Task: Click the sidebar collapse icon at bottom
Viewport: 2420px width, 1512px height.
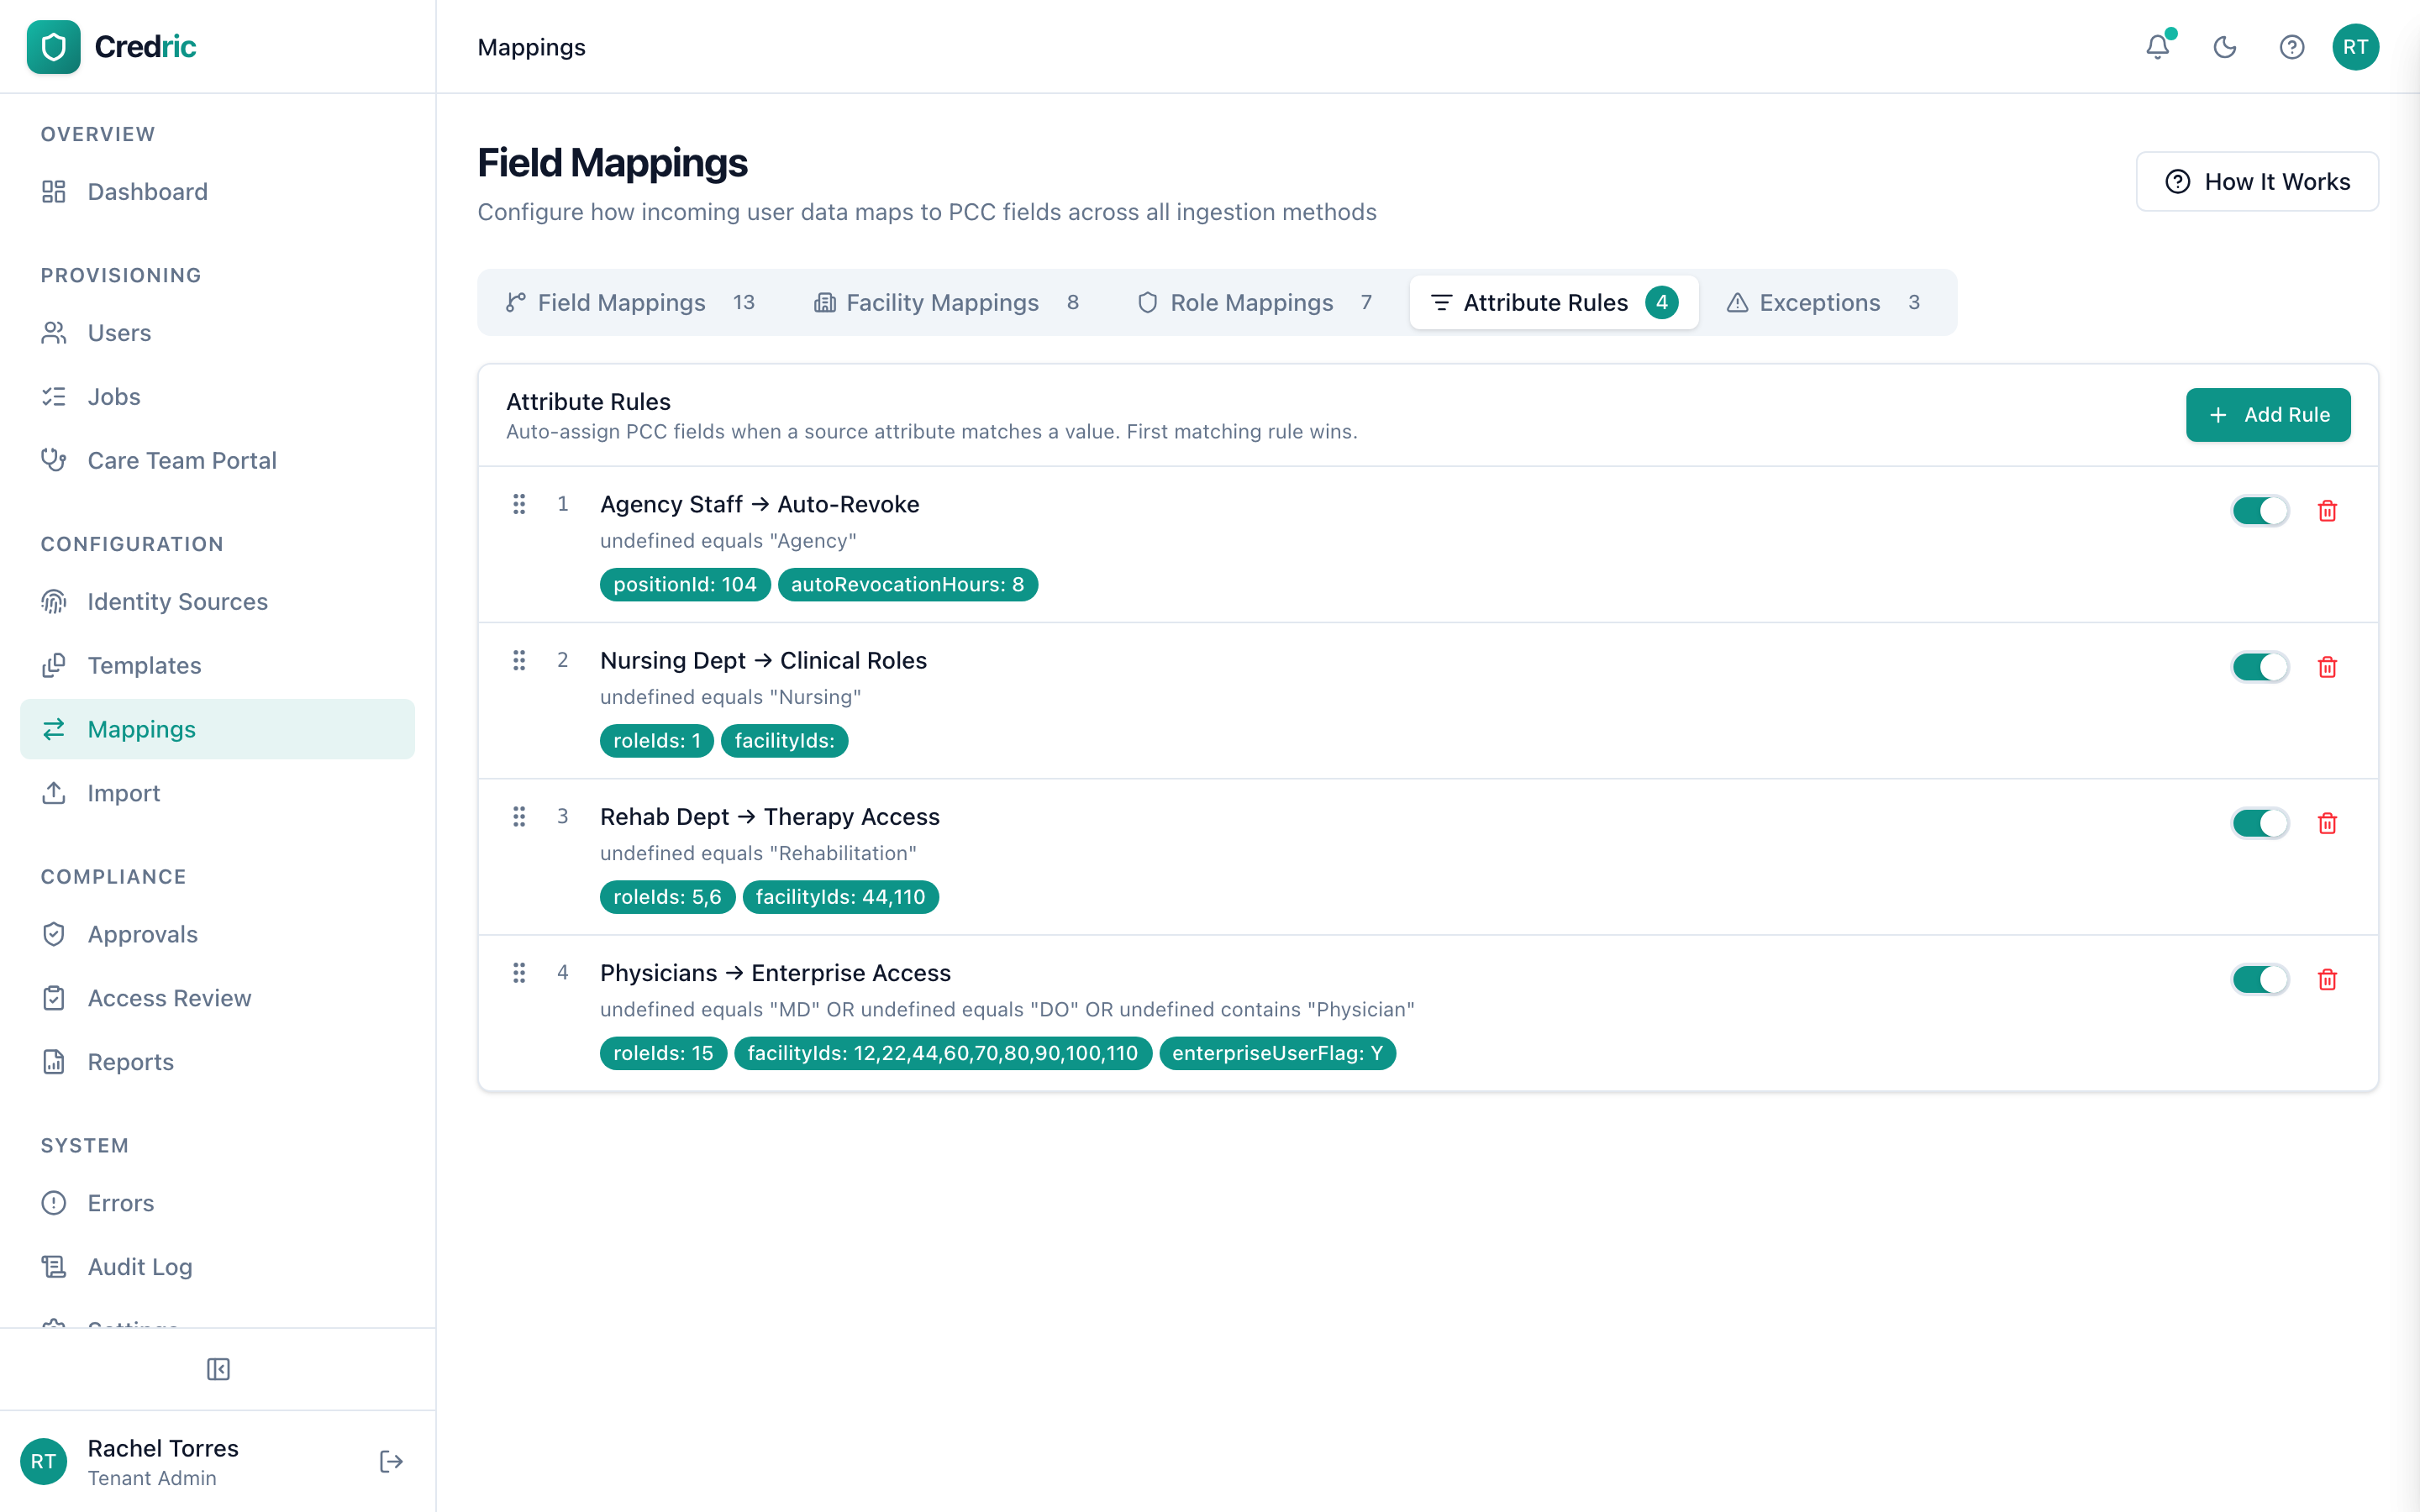Action: click(218, 1370)
